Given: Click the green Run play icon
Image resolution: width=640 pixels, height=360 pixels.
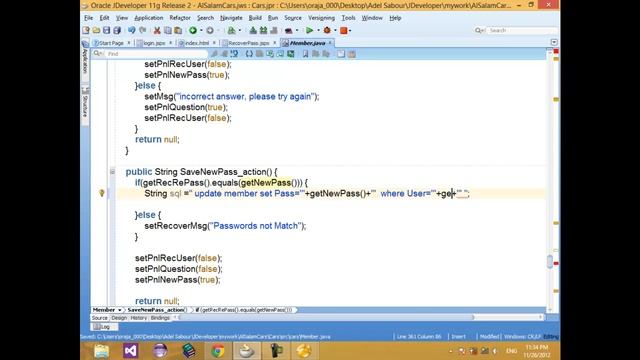Looking at the screenshot, I should [x=309, y=30].
